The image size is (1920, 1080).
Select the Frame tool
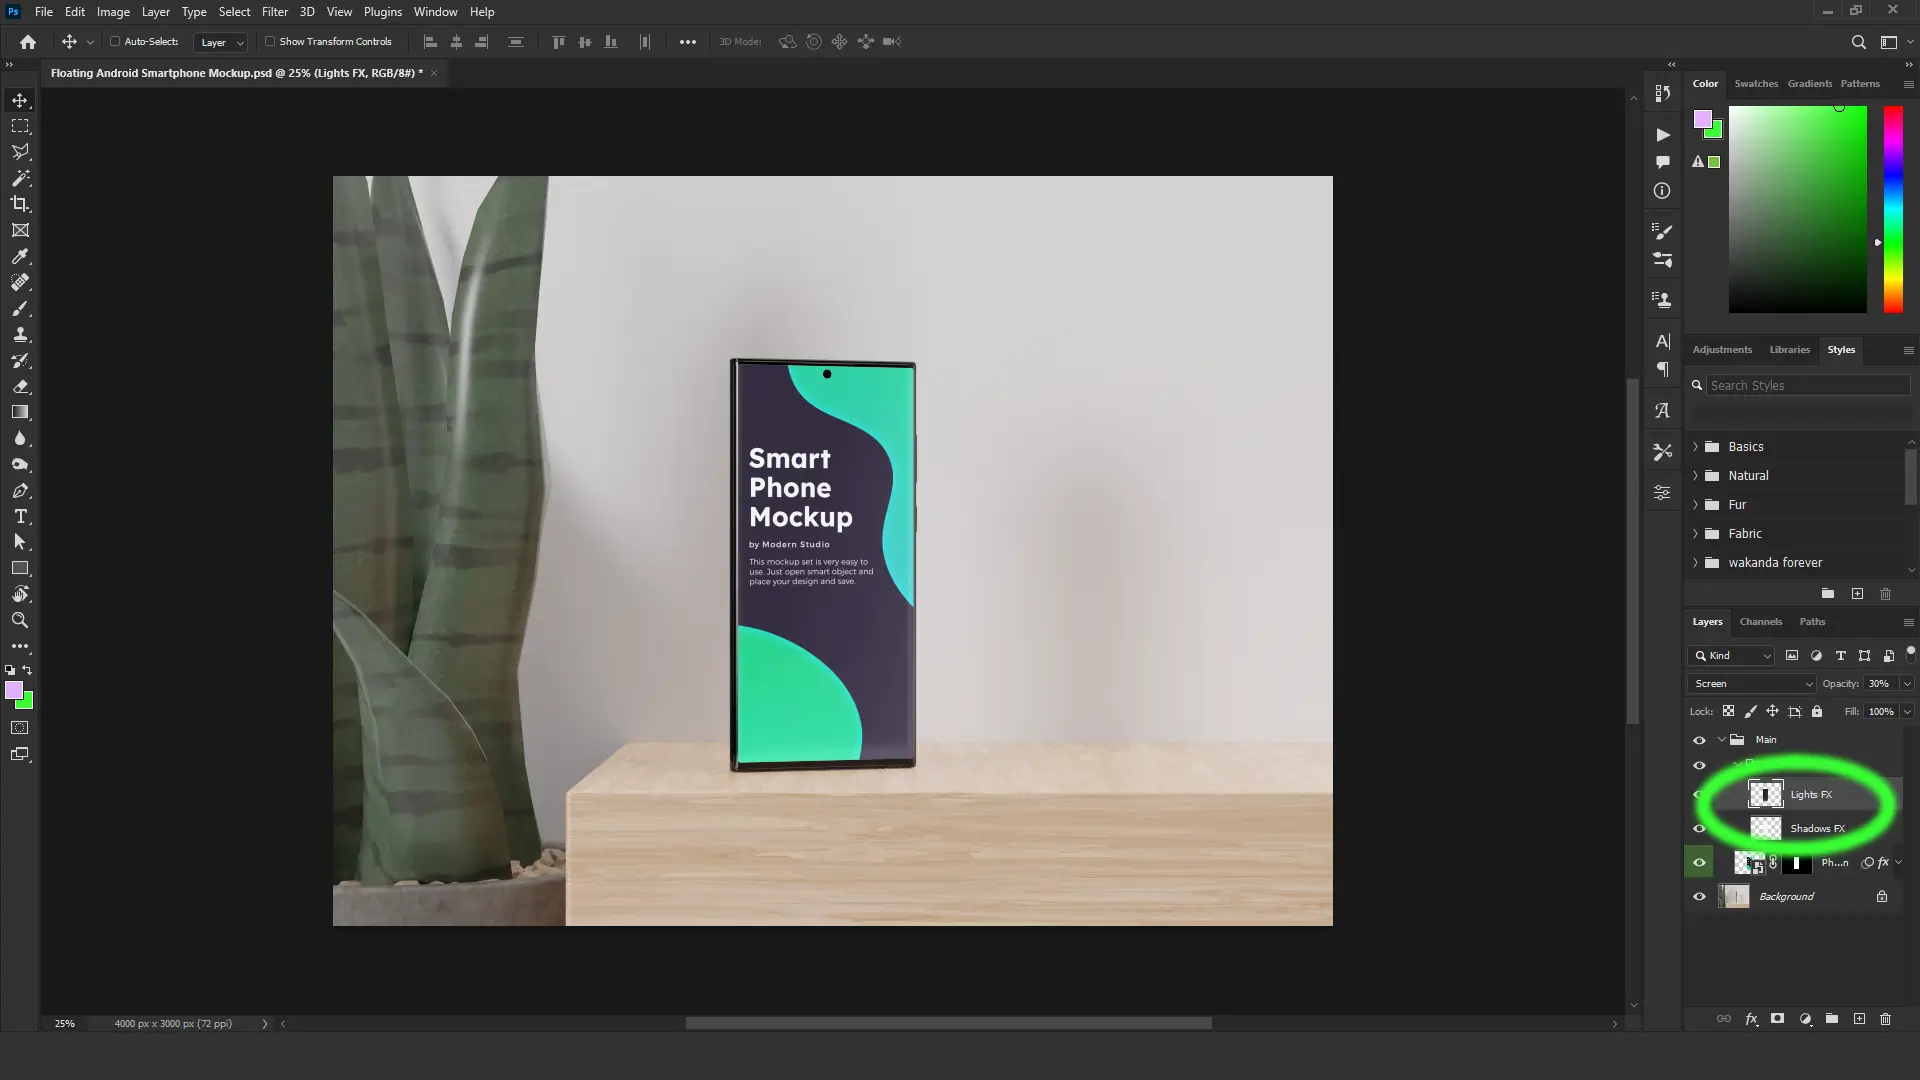20,230
